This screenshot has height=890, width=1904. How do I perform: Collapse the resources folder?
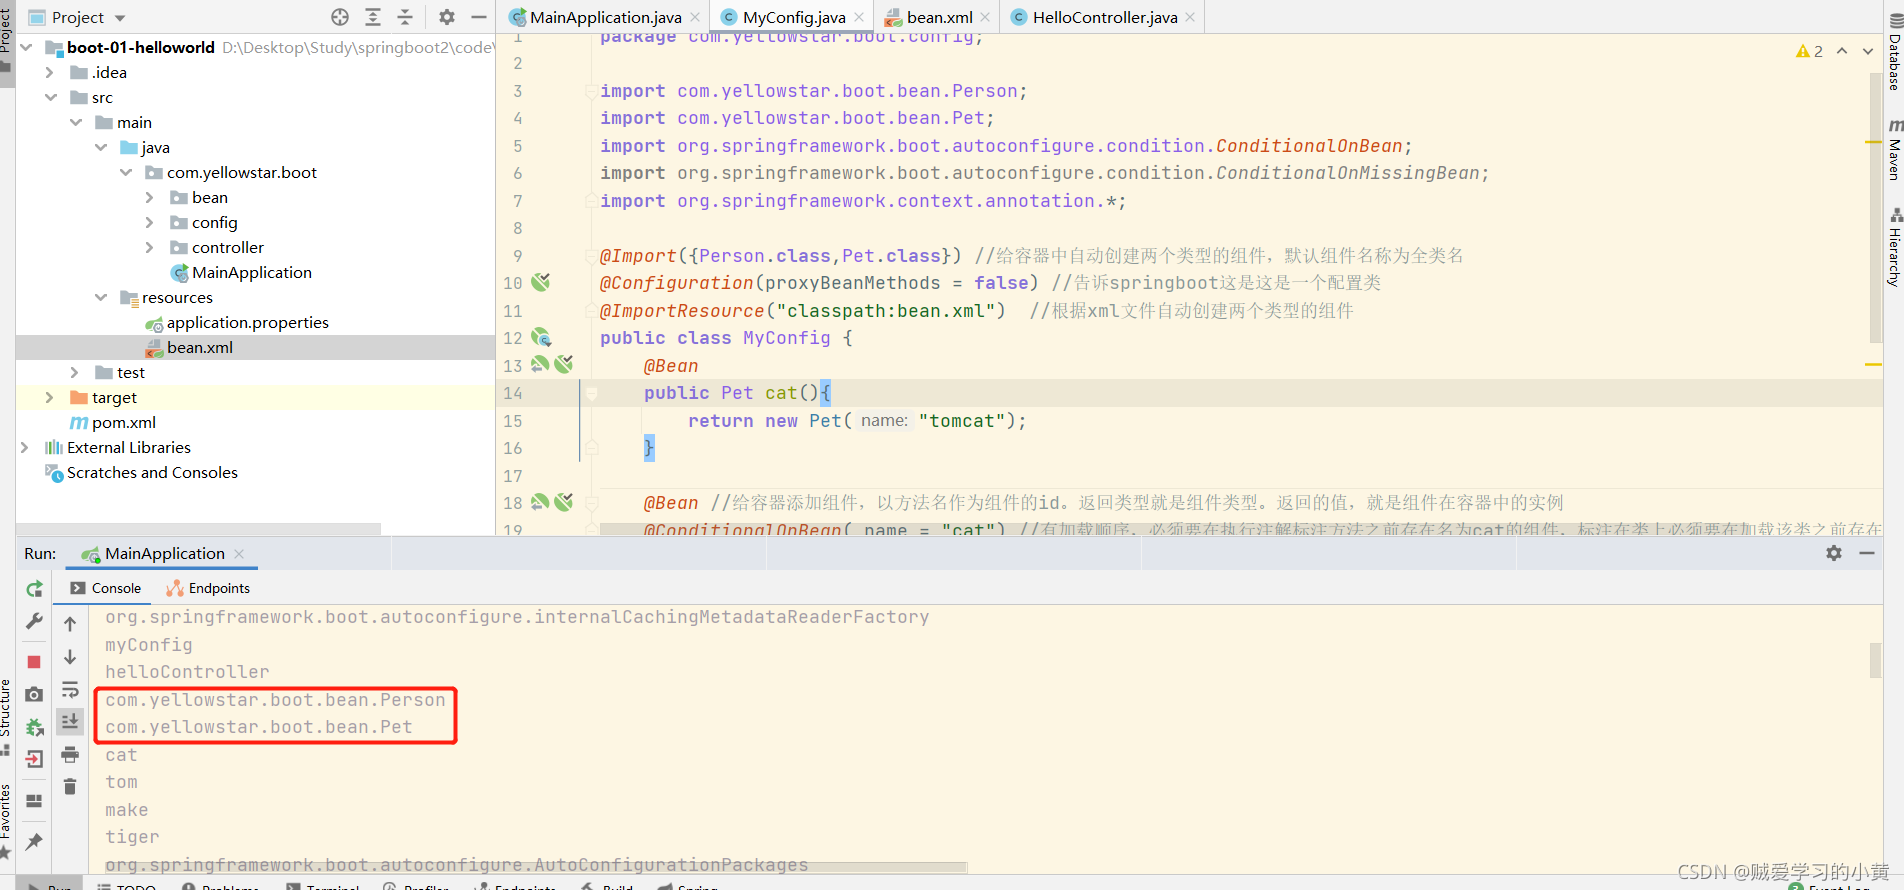[101, 297]
